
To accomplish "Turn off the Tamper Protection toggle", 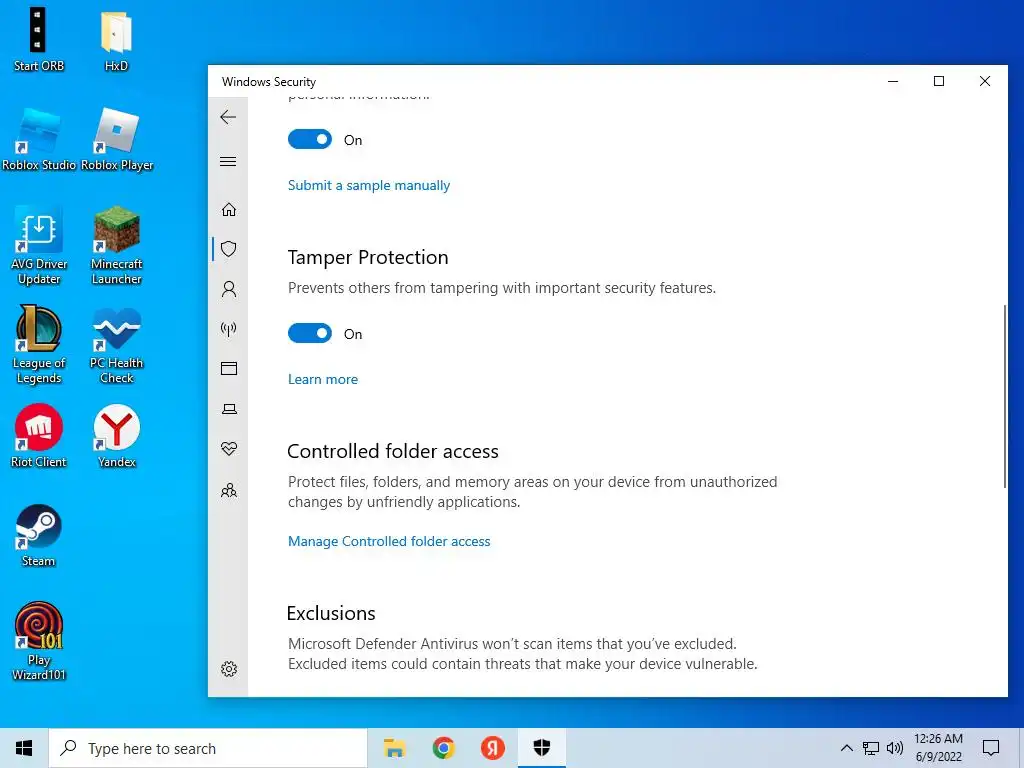I will [310, 333].
